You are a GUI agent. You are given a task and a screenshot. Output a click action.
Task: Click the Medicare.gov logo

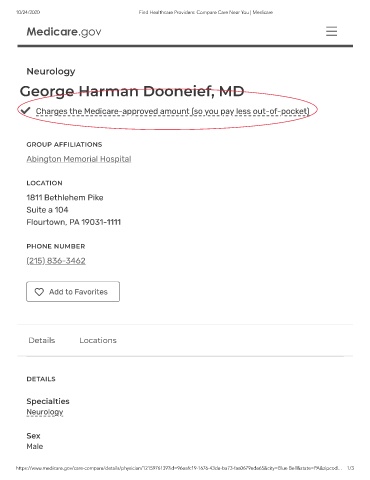pyautogui.click(x=64, y=32)
